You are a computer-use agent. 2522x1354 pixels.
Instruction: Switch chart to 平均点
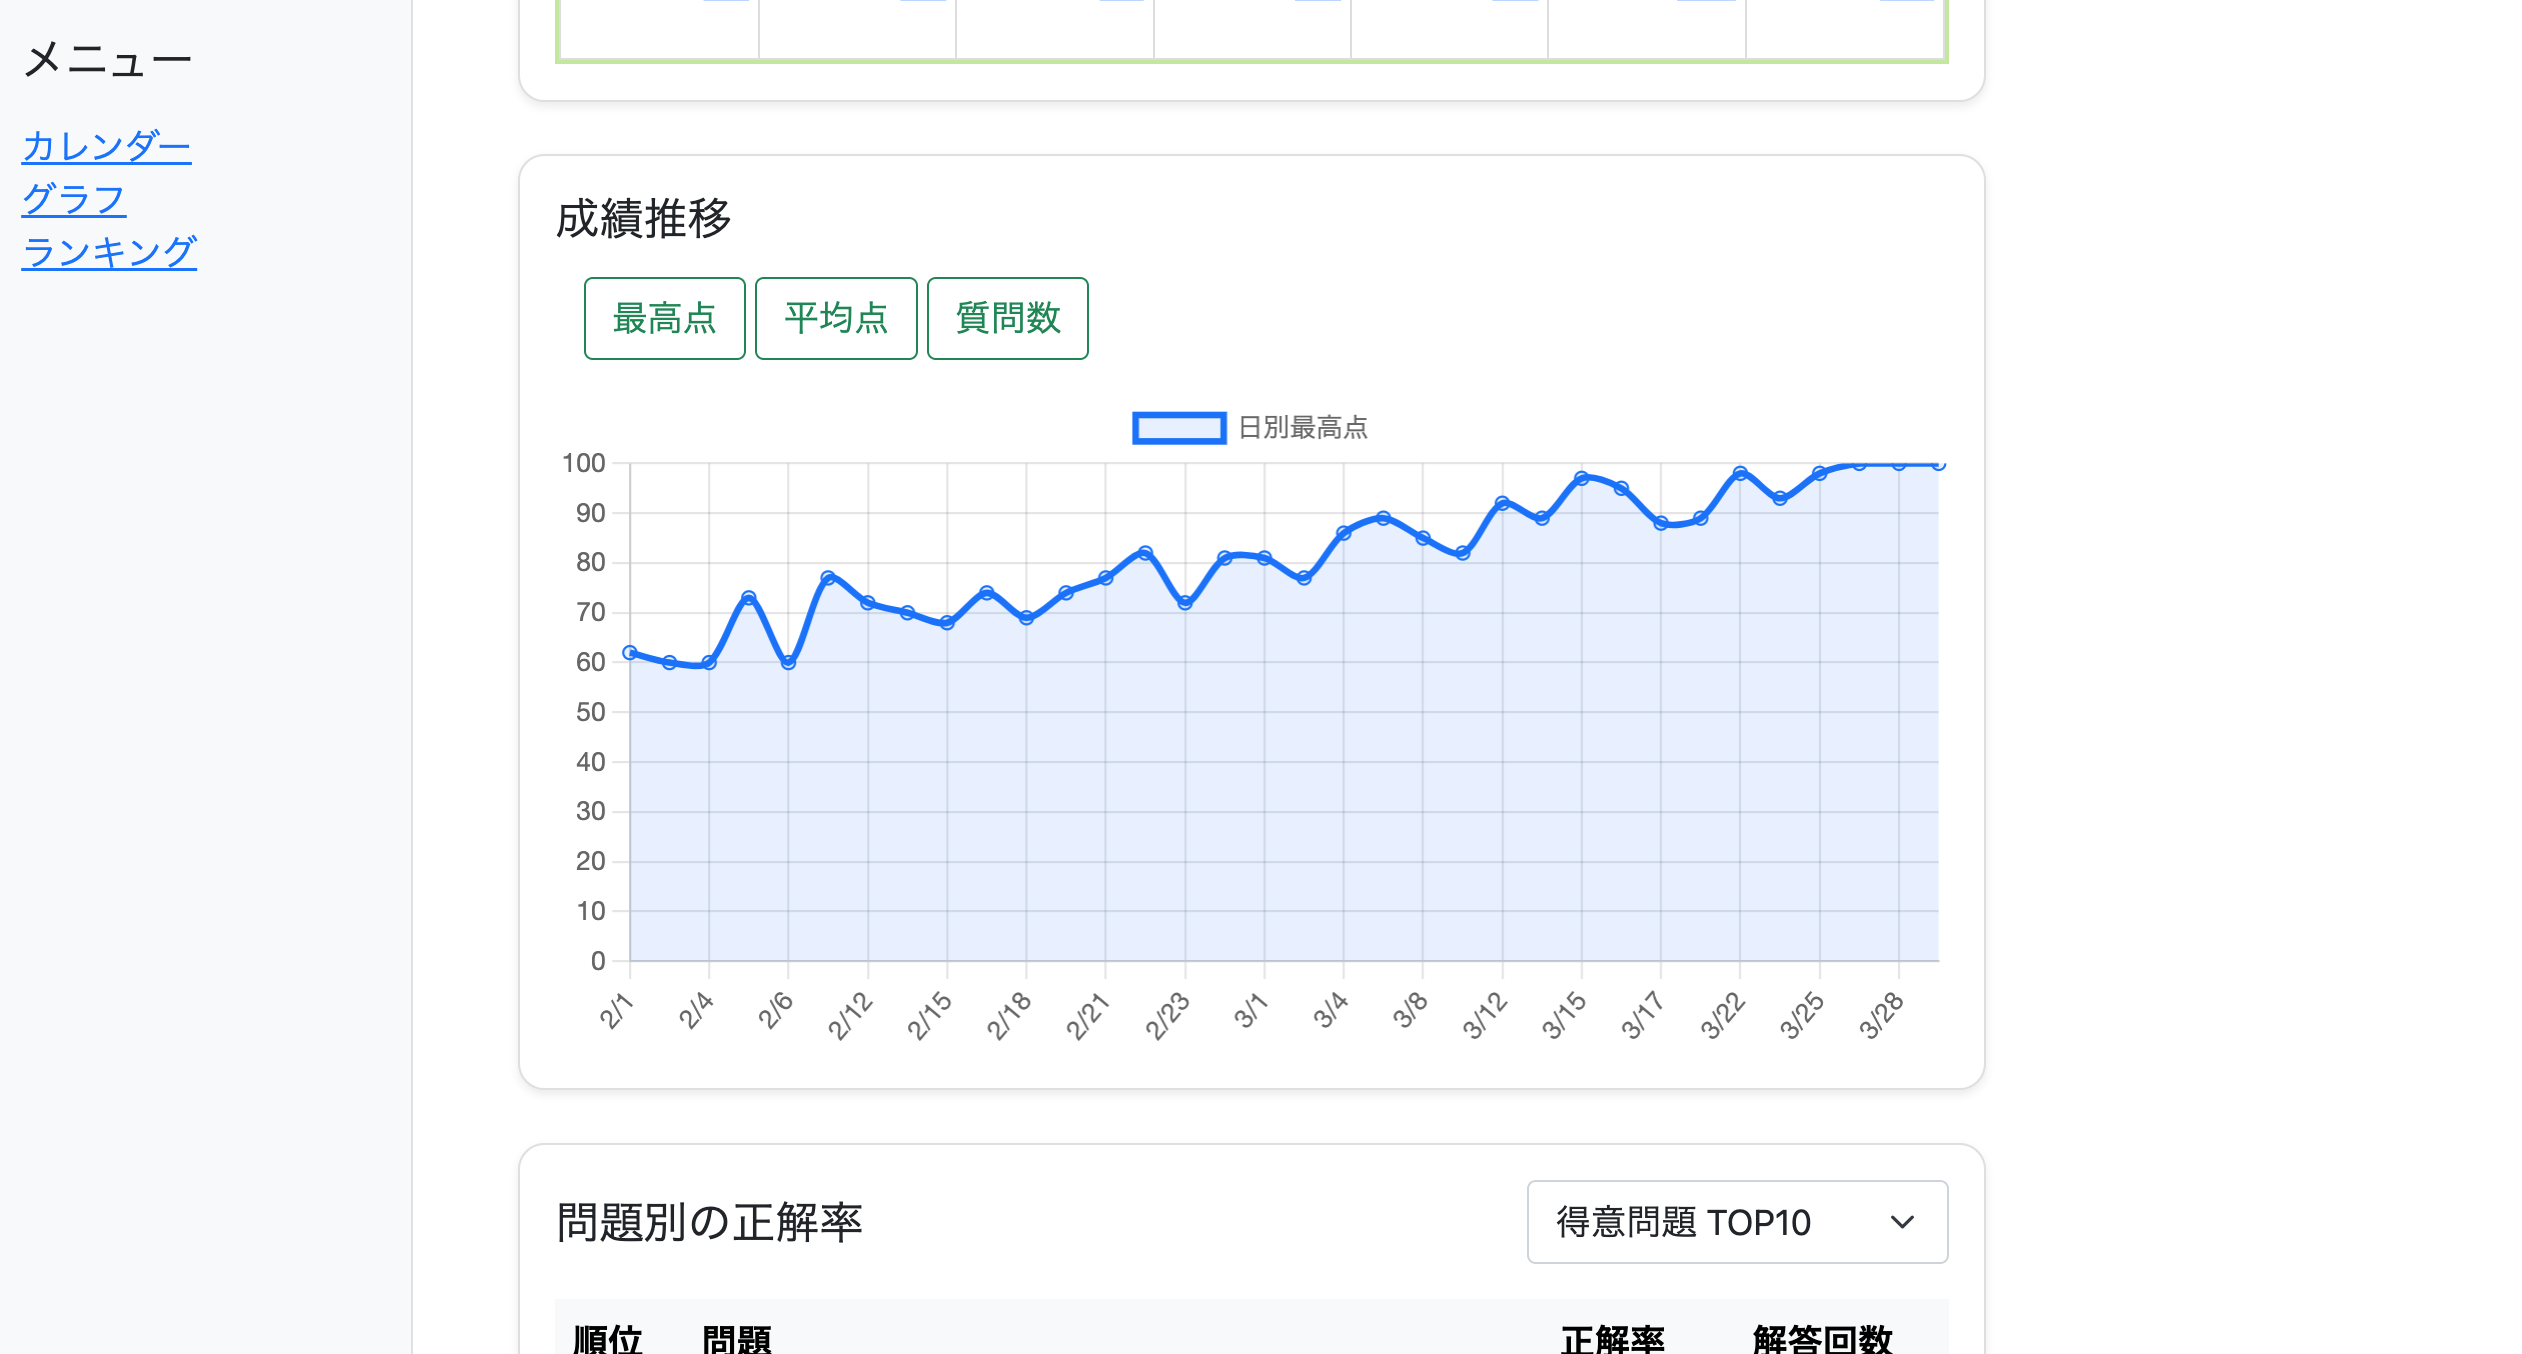[835, 318]
